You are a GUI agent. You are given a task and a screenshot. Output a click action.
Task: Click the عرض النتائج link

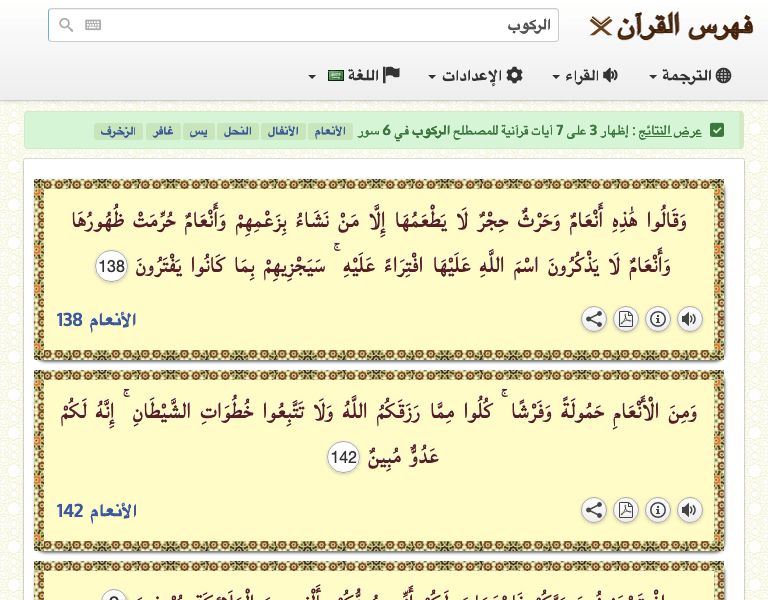coord(670,131)
